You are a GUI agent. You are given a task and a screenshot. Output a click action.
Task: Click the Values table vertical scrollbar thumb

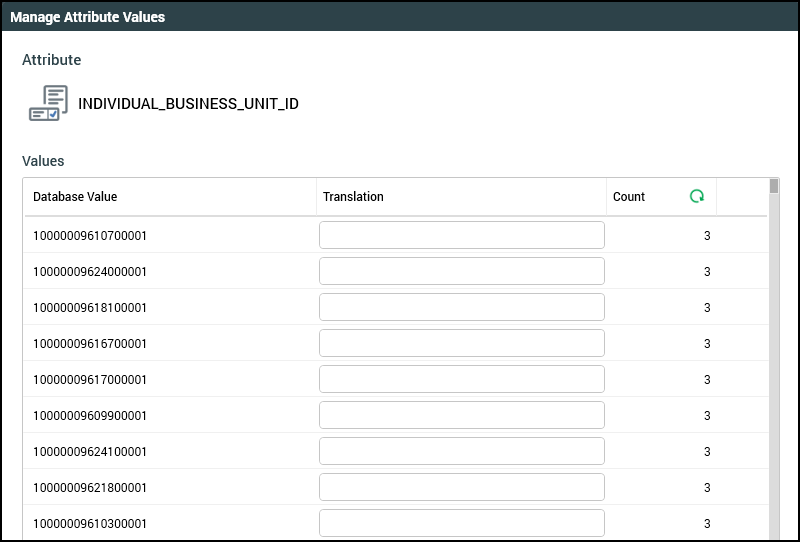coord(773,186)
